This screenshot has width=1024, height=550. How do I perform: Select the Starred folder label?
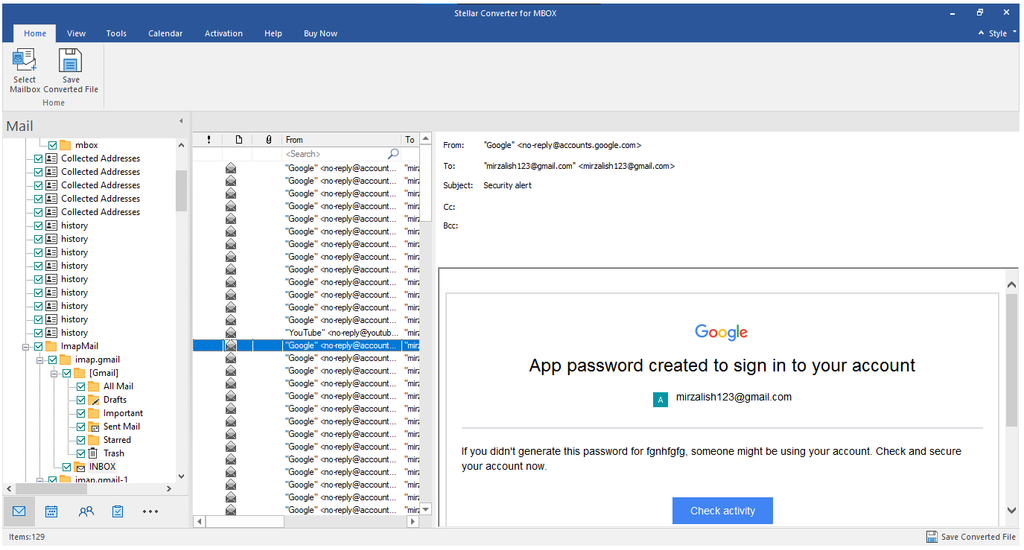coord(117,440)
